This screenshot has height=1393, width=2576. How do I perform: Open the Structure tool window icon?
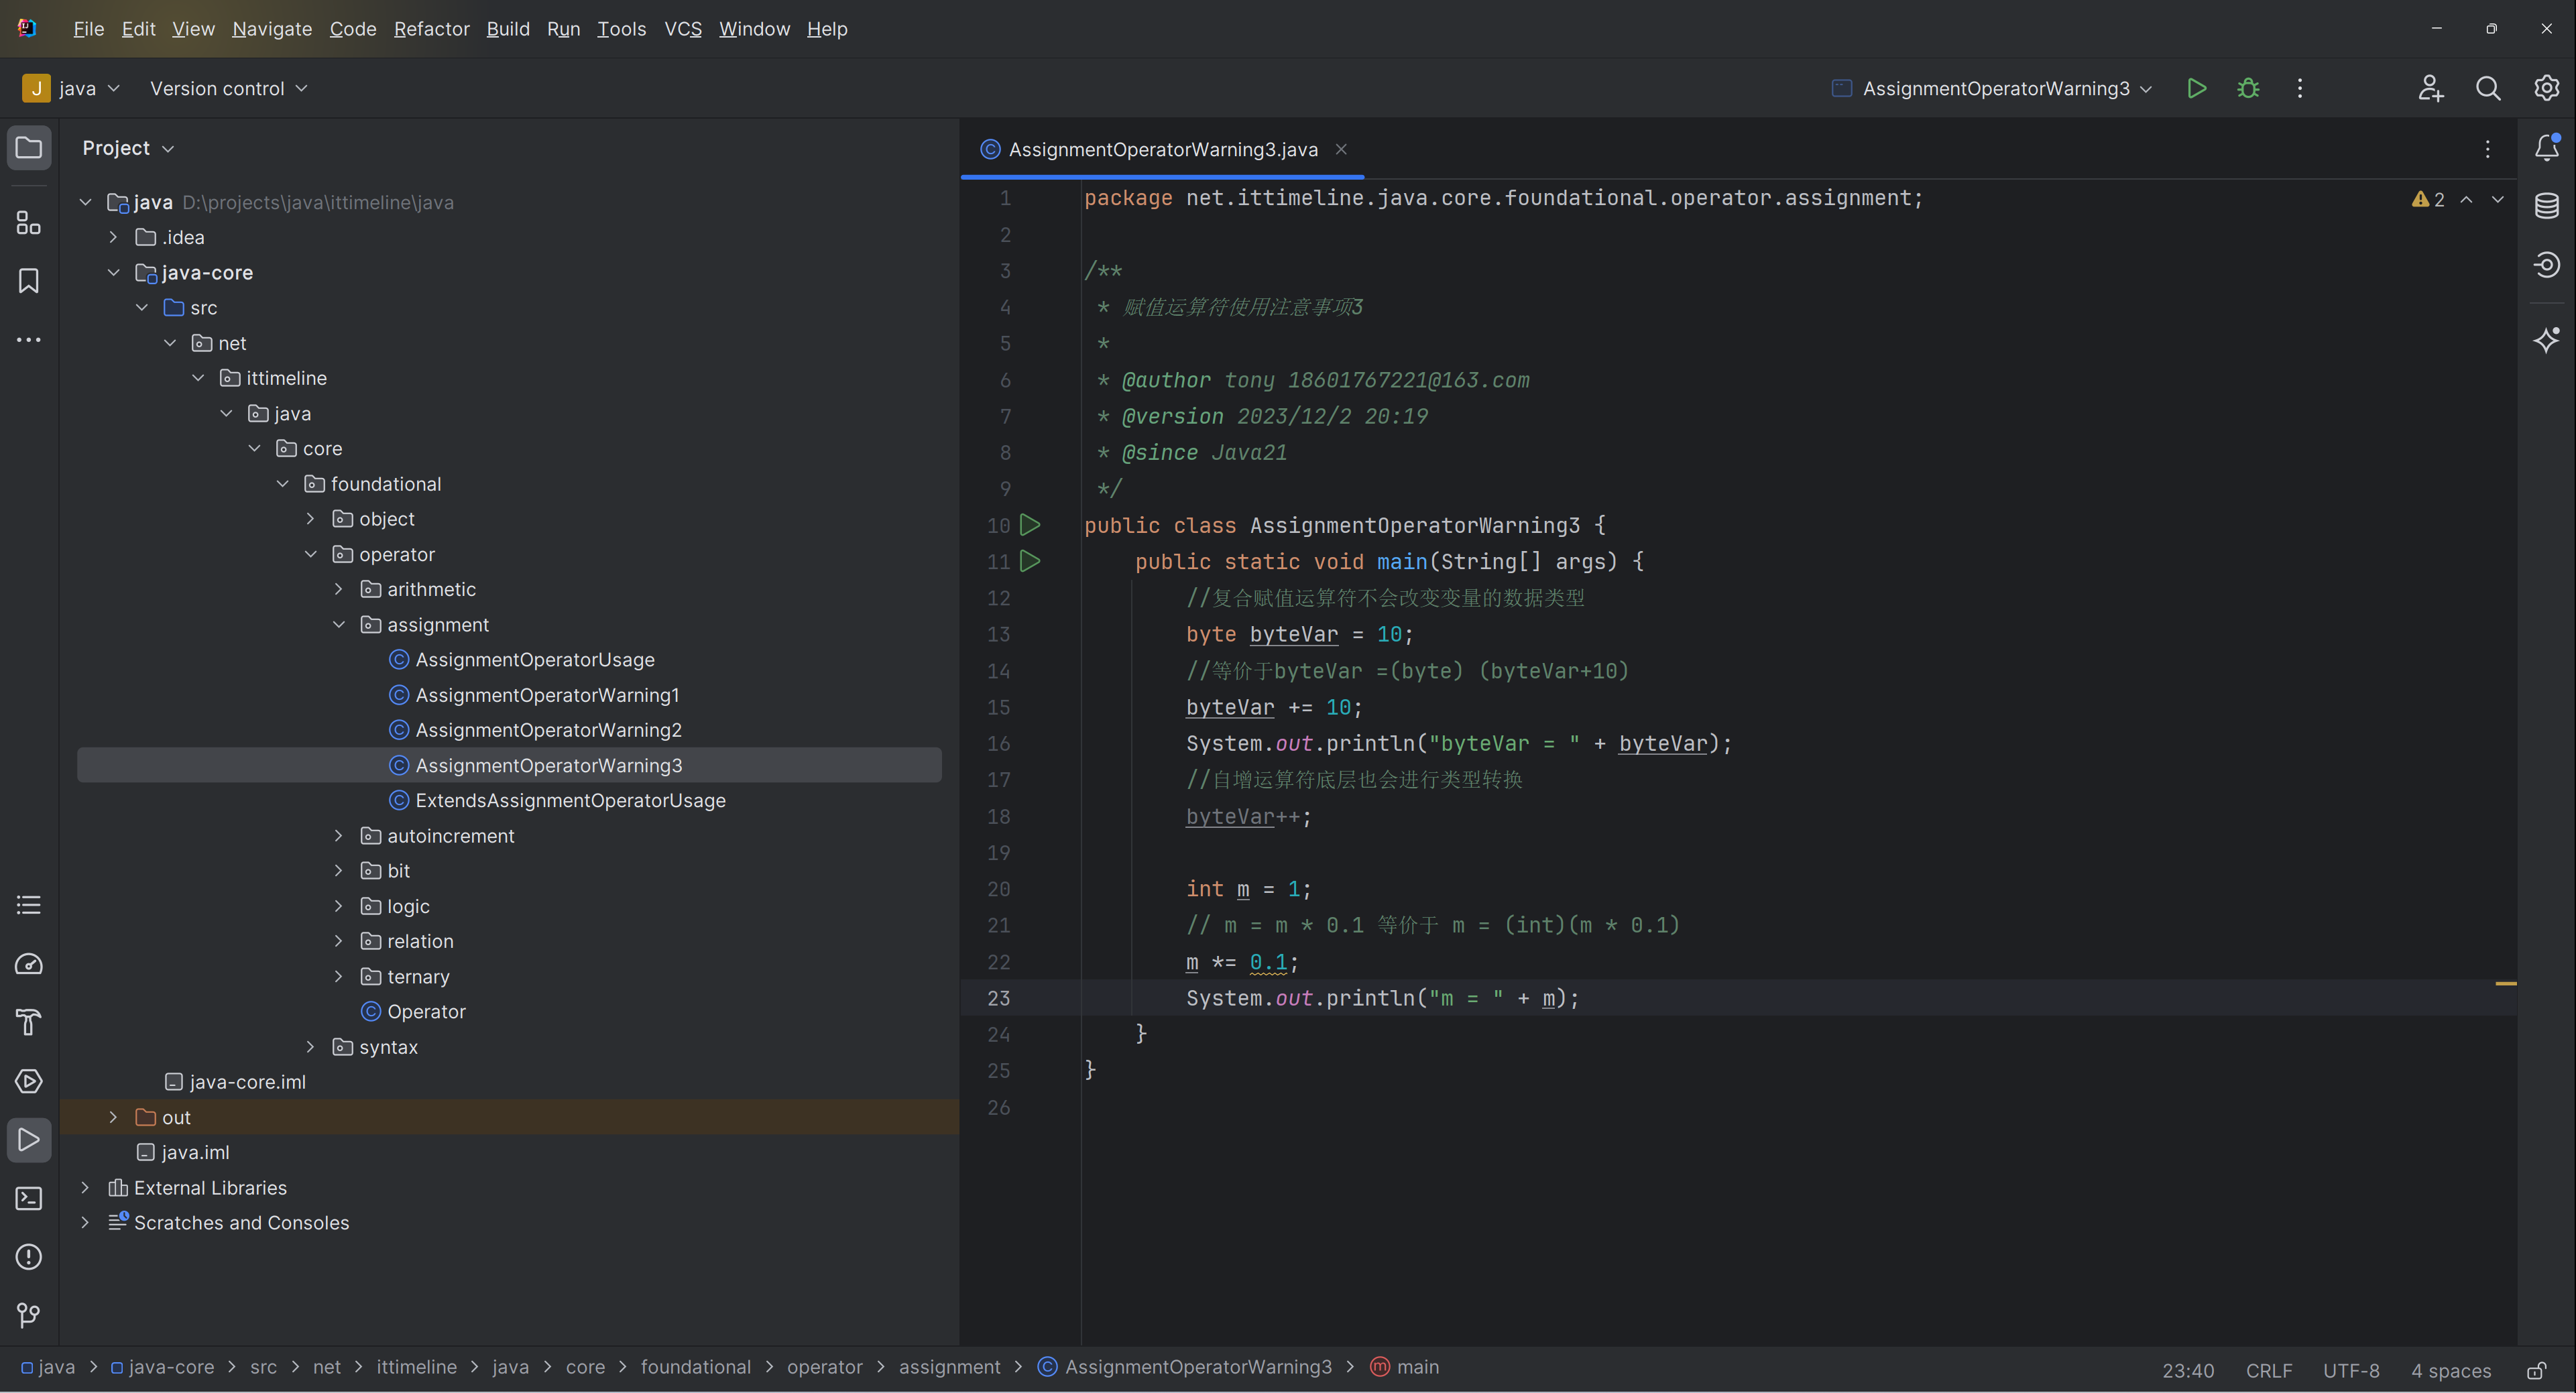(x=29, y=222)
